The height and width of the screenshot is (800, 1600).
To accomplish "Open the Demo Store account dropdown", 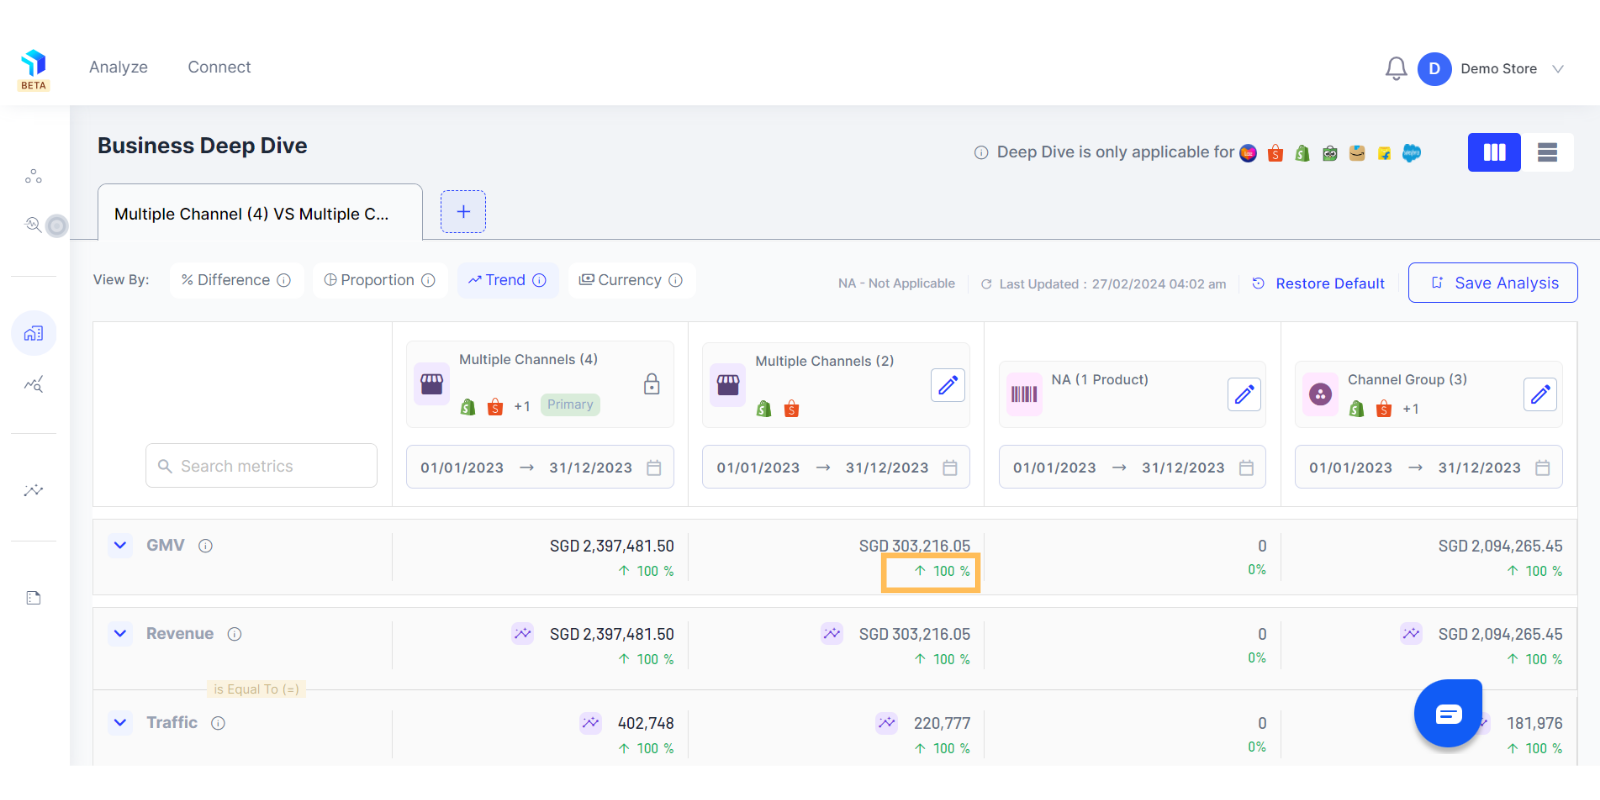I will [x=1557, y=69].
